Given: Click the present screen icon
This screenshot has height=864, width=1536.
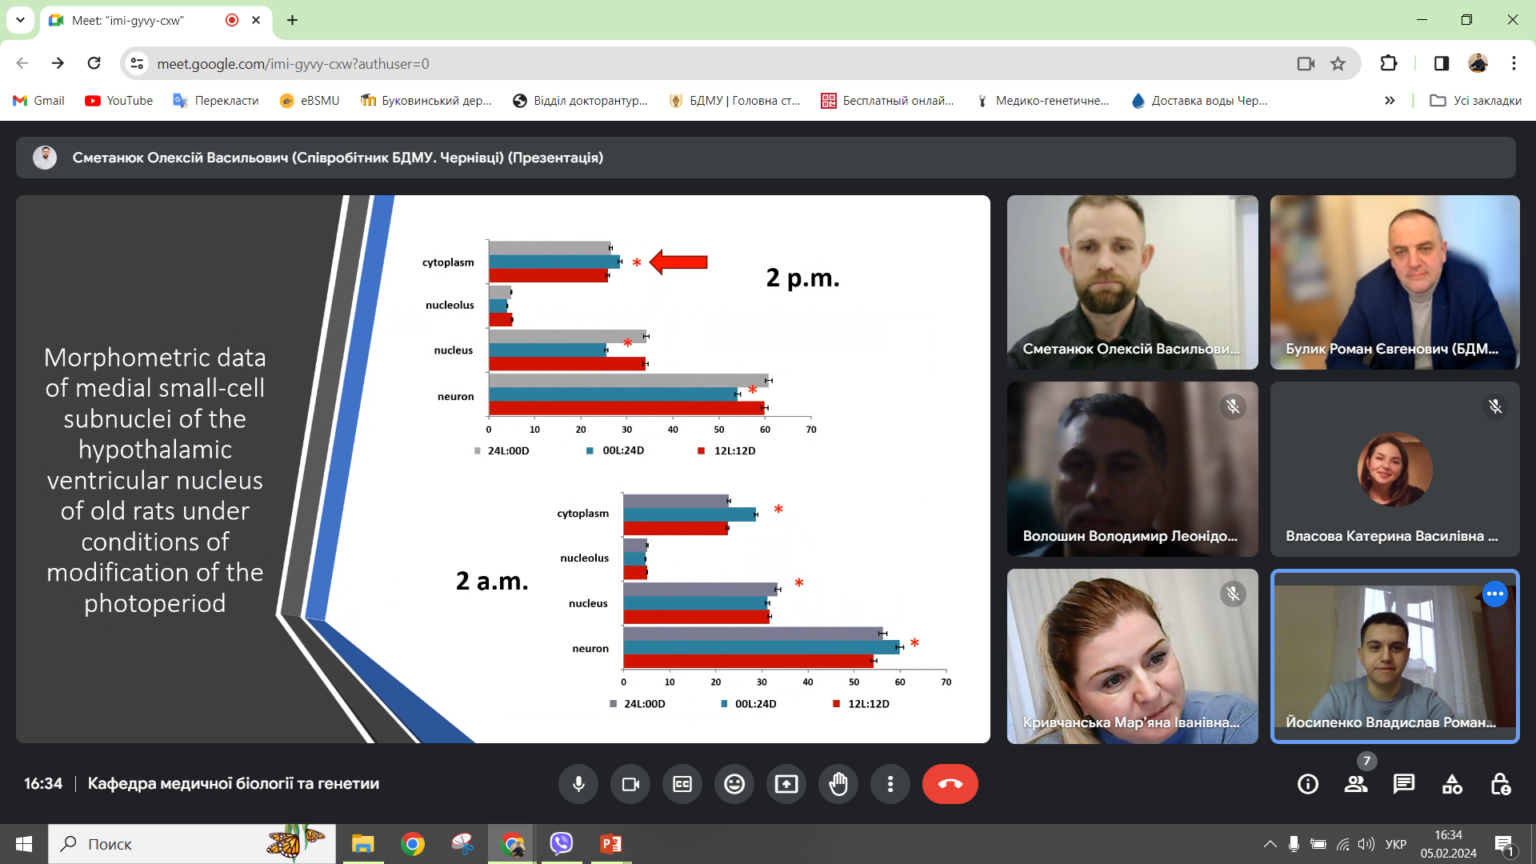Looking at the screenshot, I should point(786,784).
